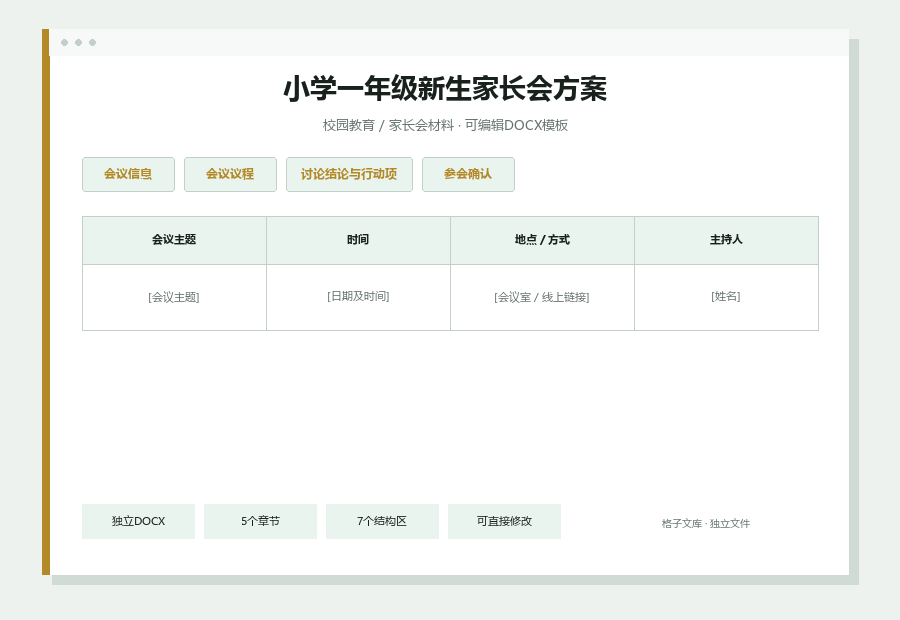Click the [姓名] host placeholder
Image resolution: width=900 pixels, height=620 pixels.
726,297
